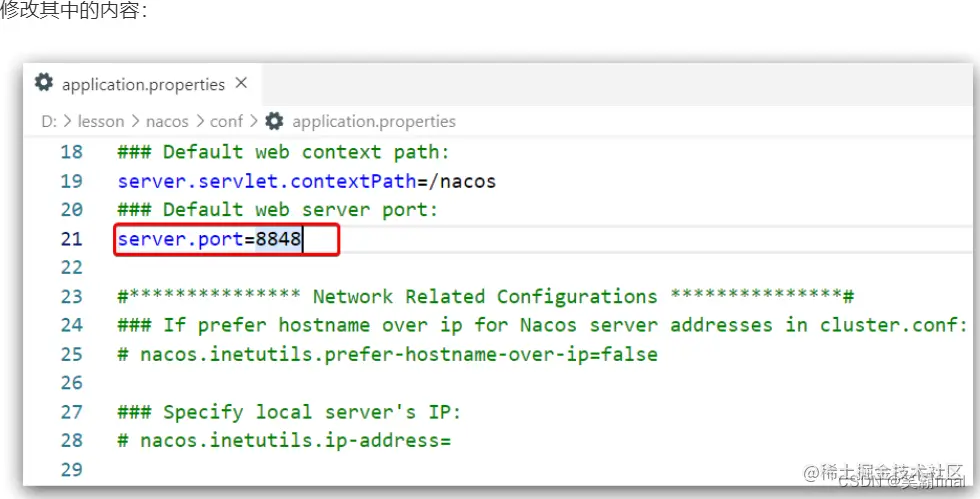Expand the chevron after lesson in breadcrumb
The image size is (980, 499).
coord(136,121)
